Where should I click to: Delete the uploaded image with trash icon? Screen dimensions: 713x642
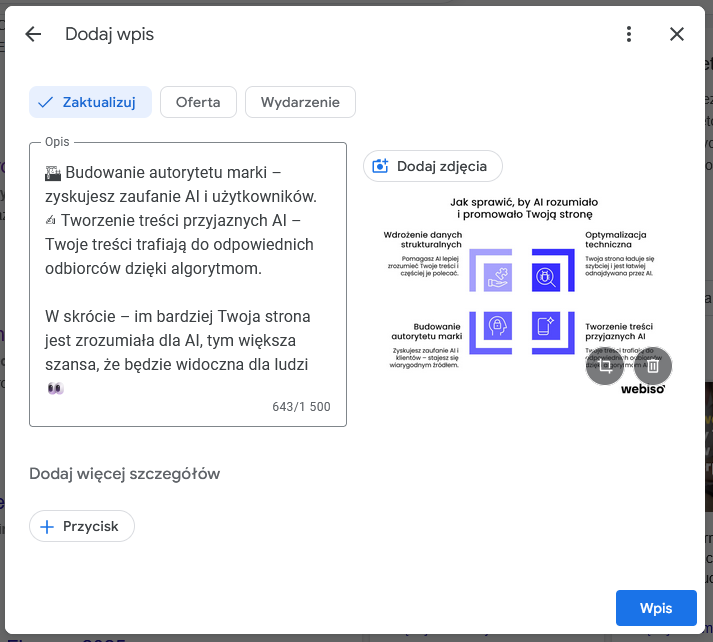click(x=653, y=366)
